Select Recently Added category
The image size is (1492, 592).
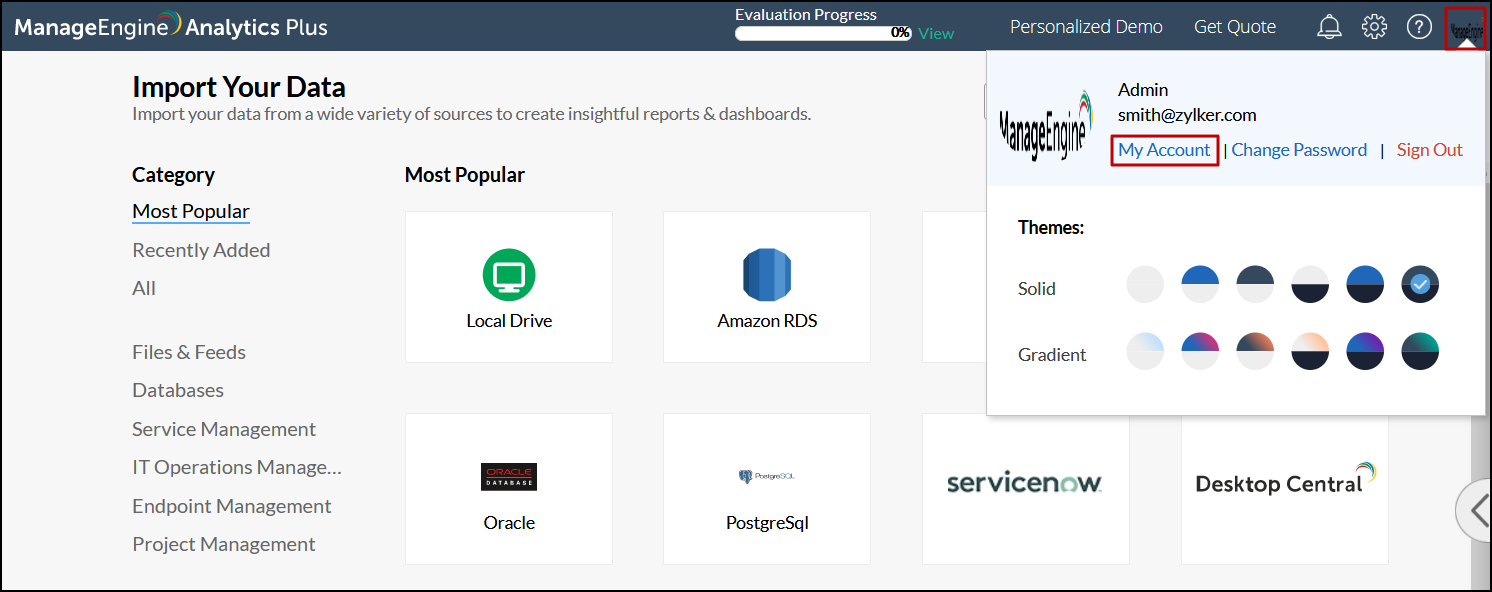(201, 250)
